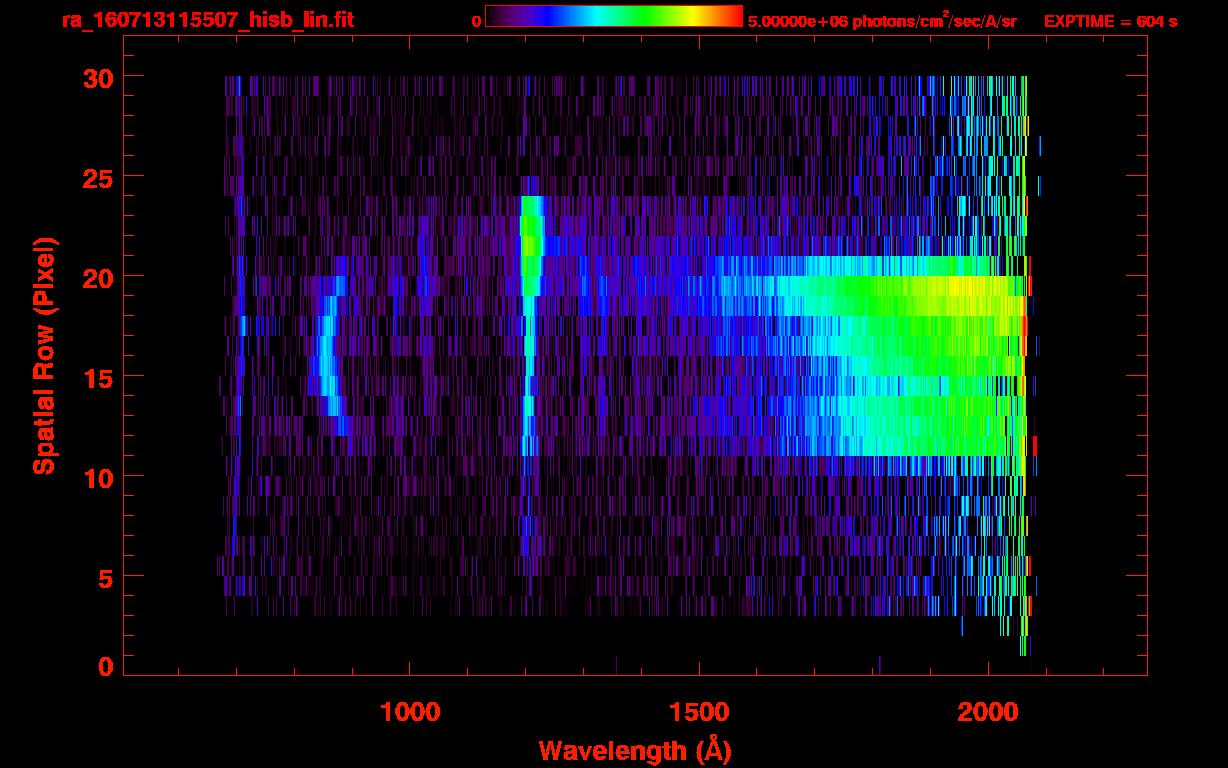Click the x-axis tick label 2000

[987, 711]
